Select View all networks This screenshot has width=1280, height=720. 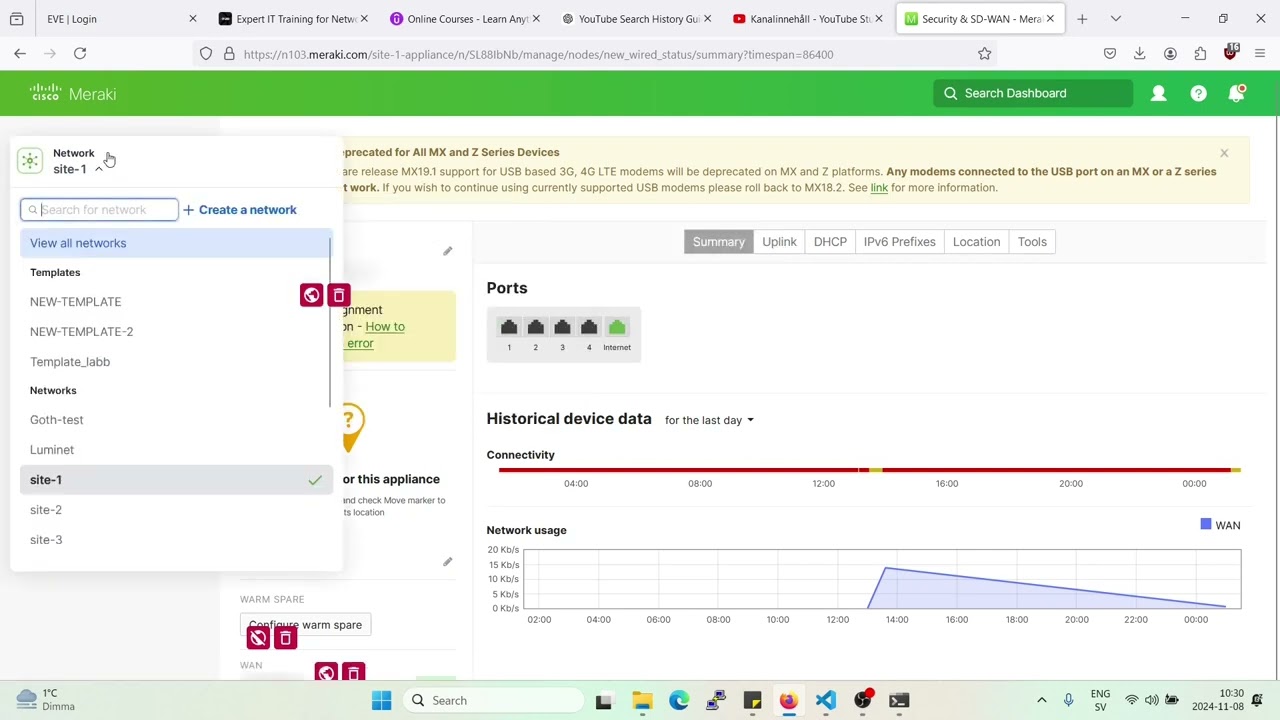coord(175,243)
